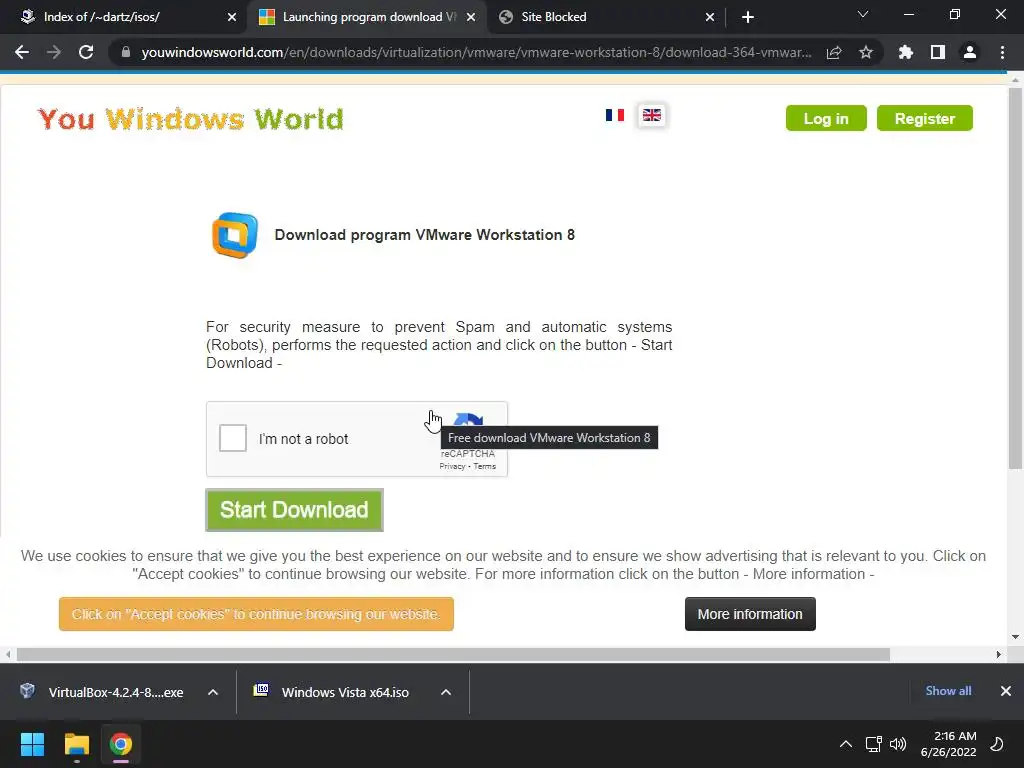Close the Launching program download tab
Viewport: 1024px width, 768px height.
click(x=471, y=17)
